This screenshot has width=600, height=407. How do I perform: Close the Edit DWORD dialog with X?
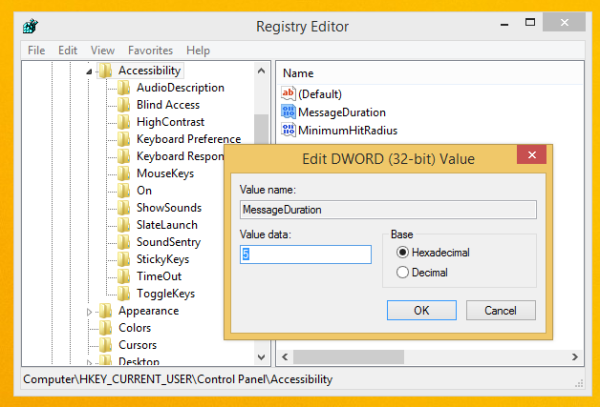[532, 155]
